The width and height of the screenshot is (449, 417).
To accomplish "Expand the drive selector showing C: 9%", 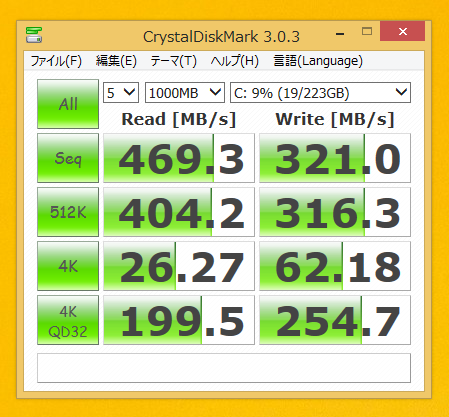I will pyautogui.click(x=320, y=93).
